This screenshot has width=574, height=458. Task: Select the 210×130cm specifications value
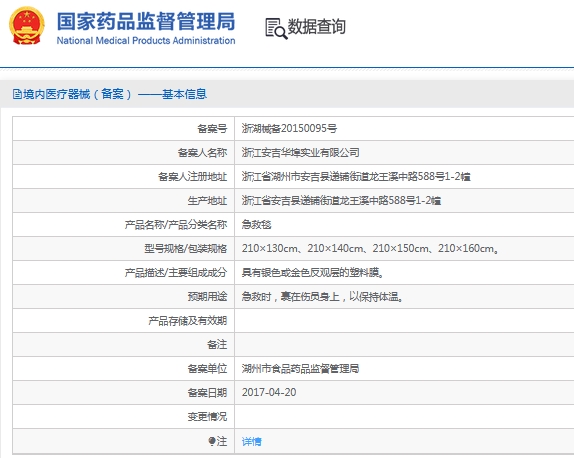point(370,249)
